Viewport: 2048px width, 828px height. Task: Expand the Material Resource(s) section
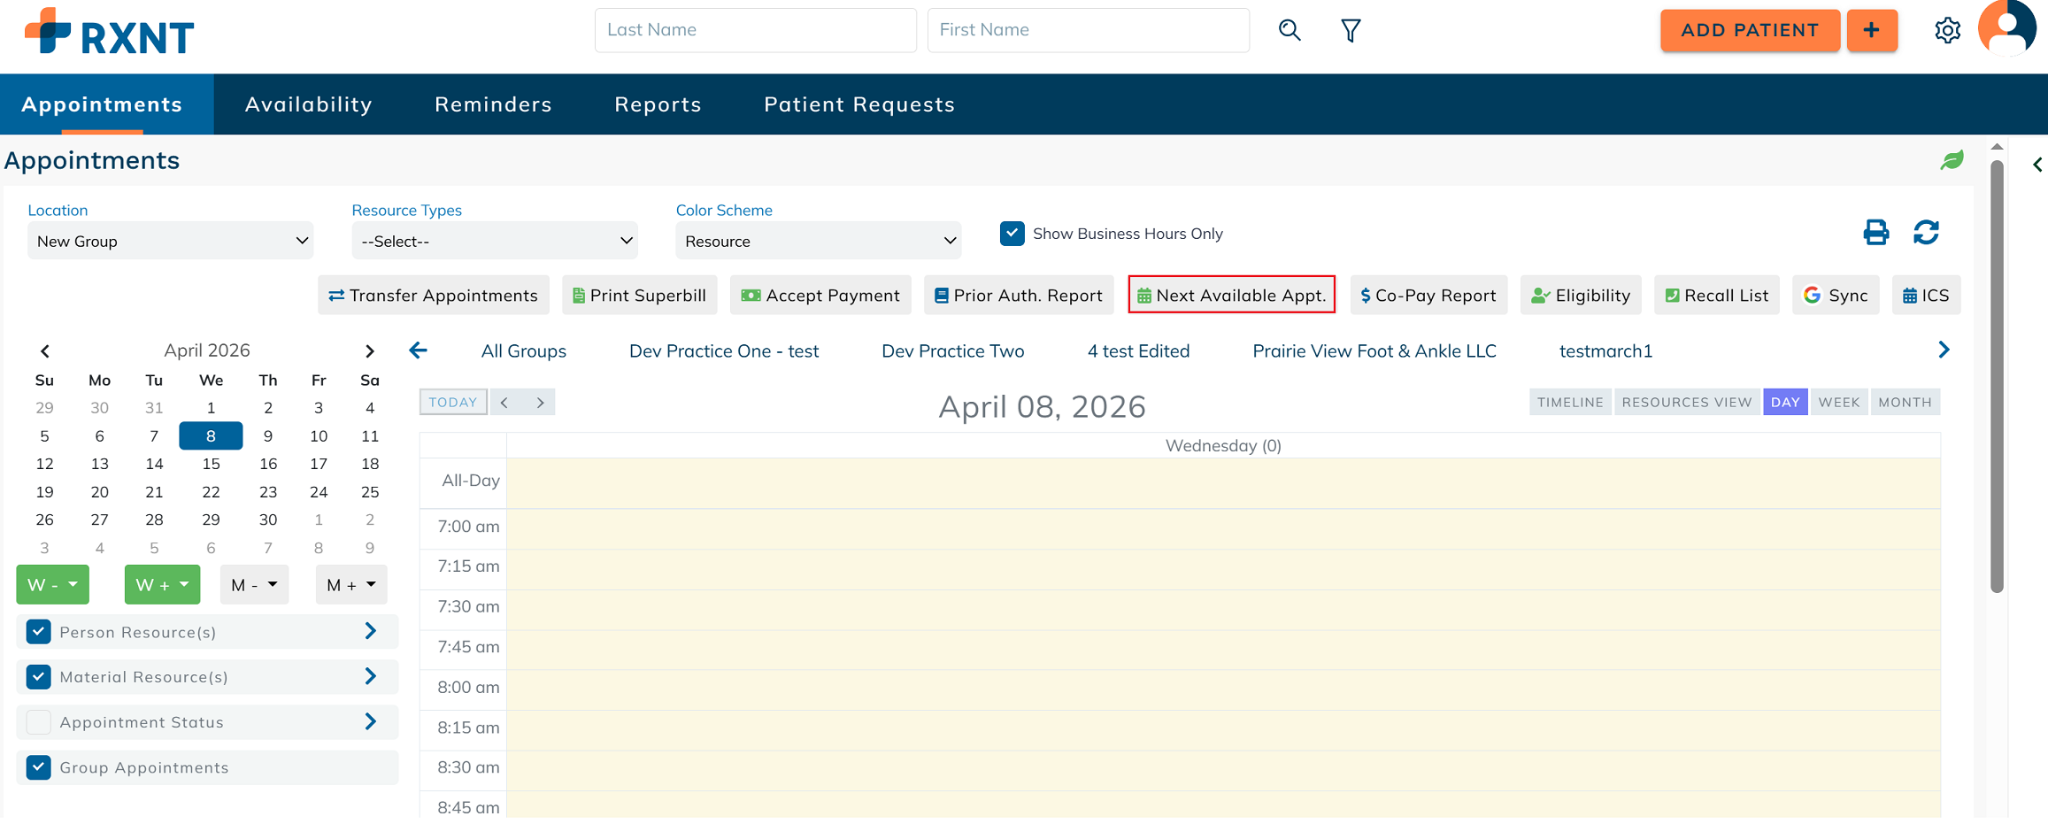tap(370, 677)
